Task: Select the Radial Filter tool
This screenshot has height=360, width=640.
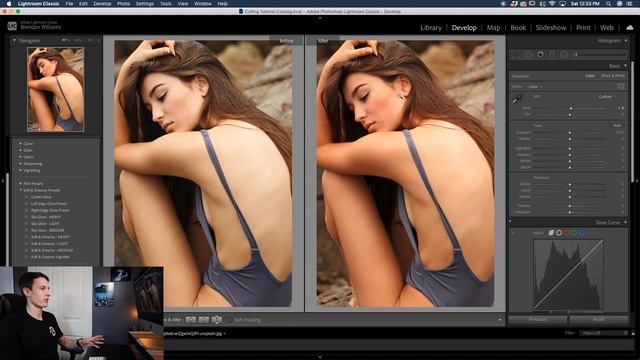Action: coord(564,54)
